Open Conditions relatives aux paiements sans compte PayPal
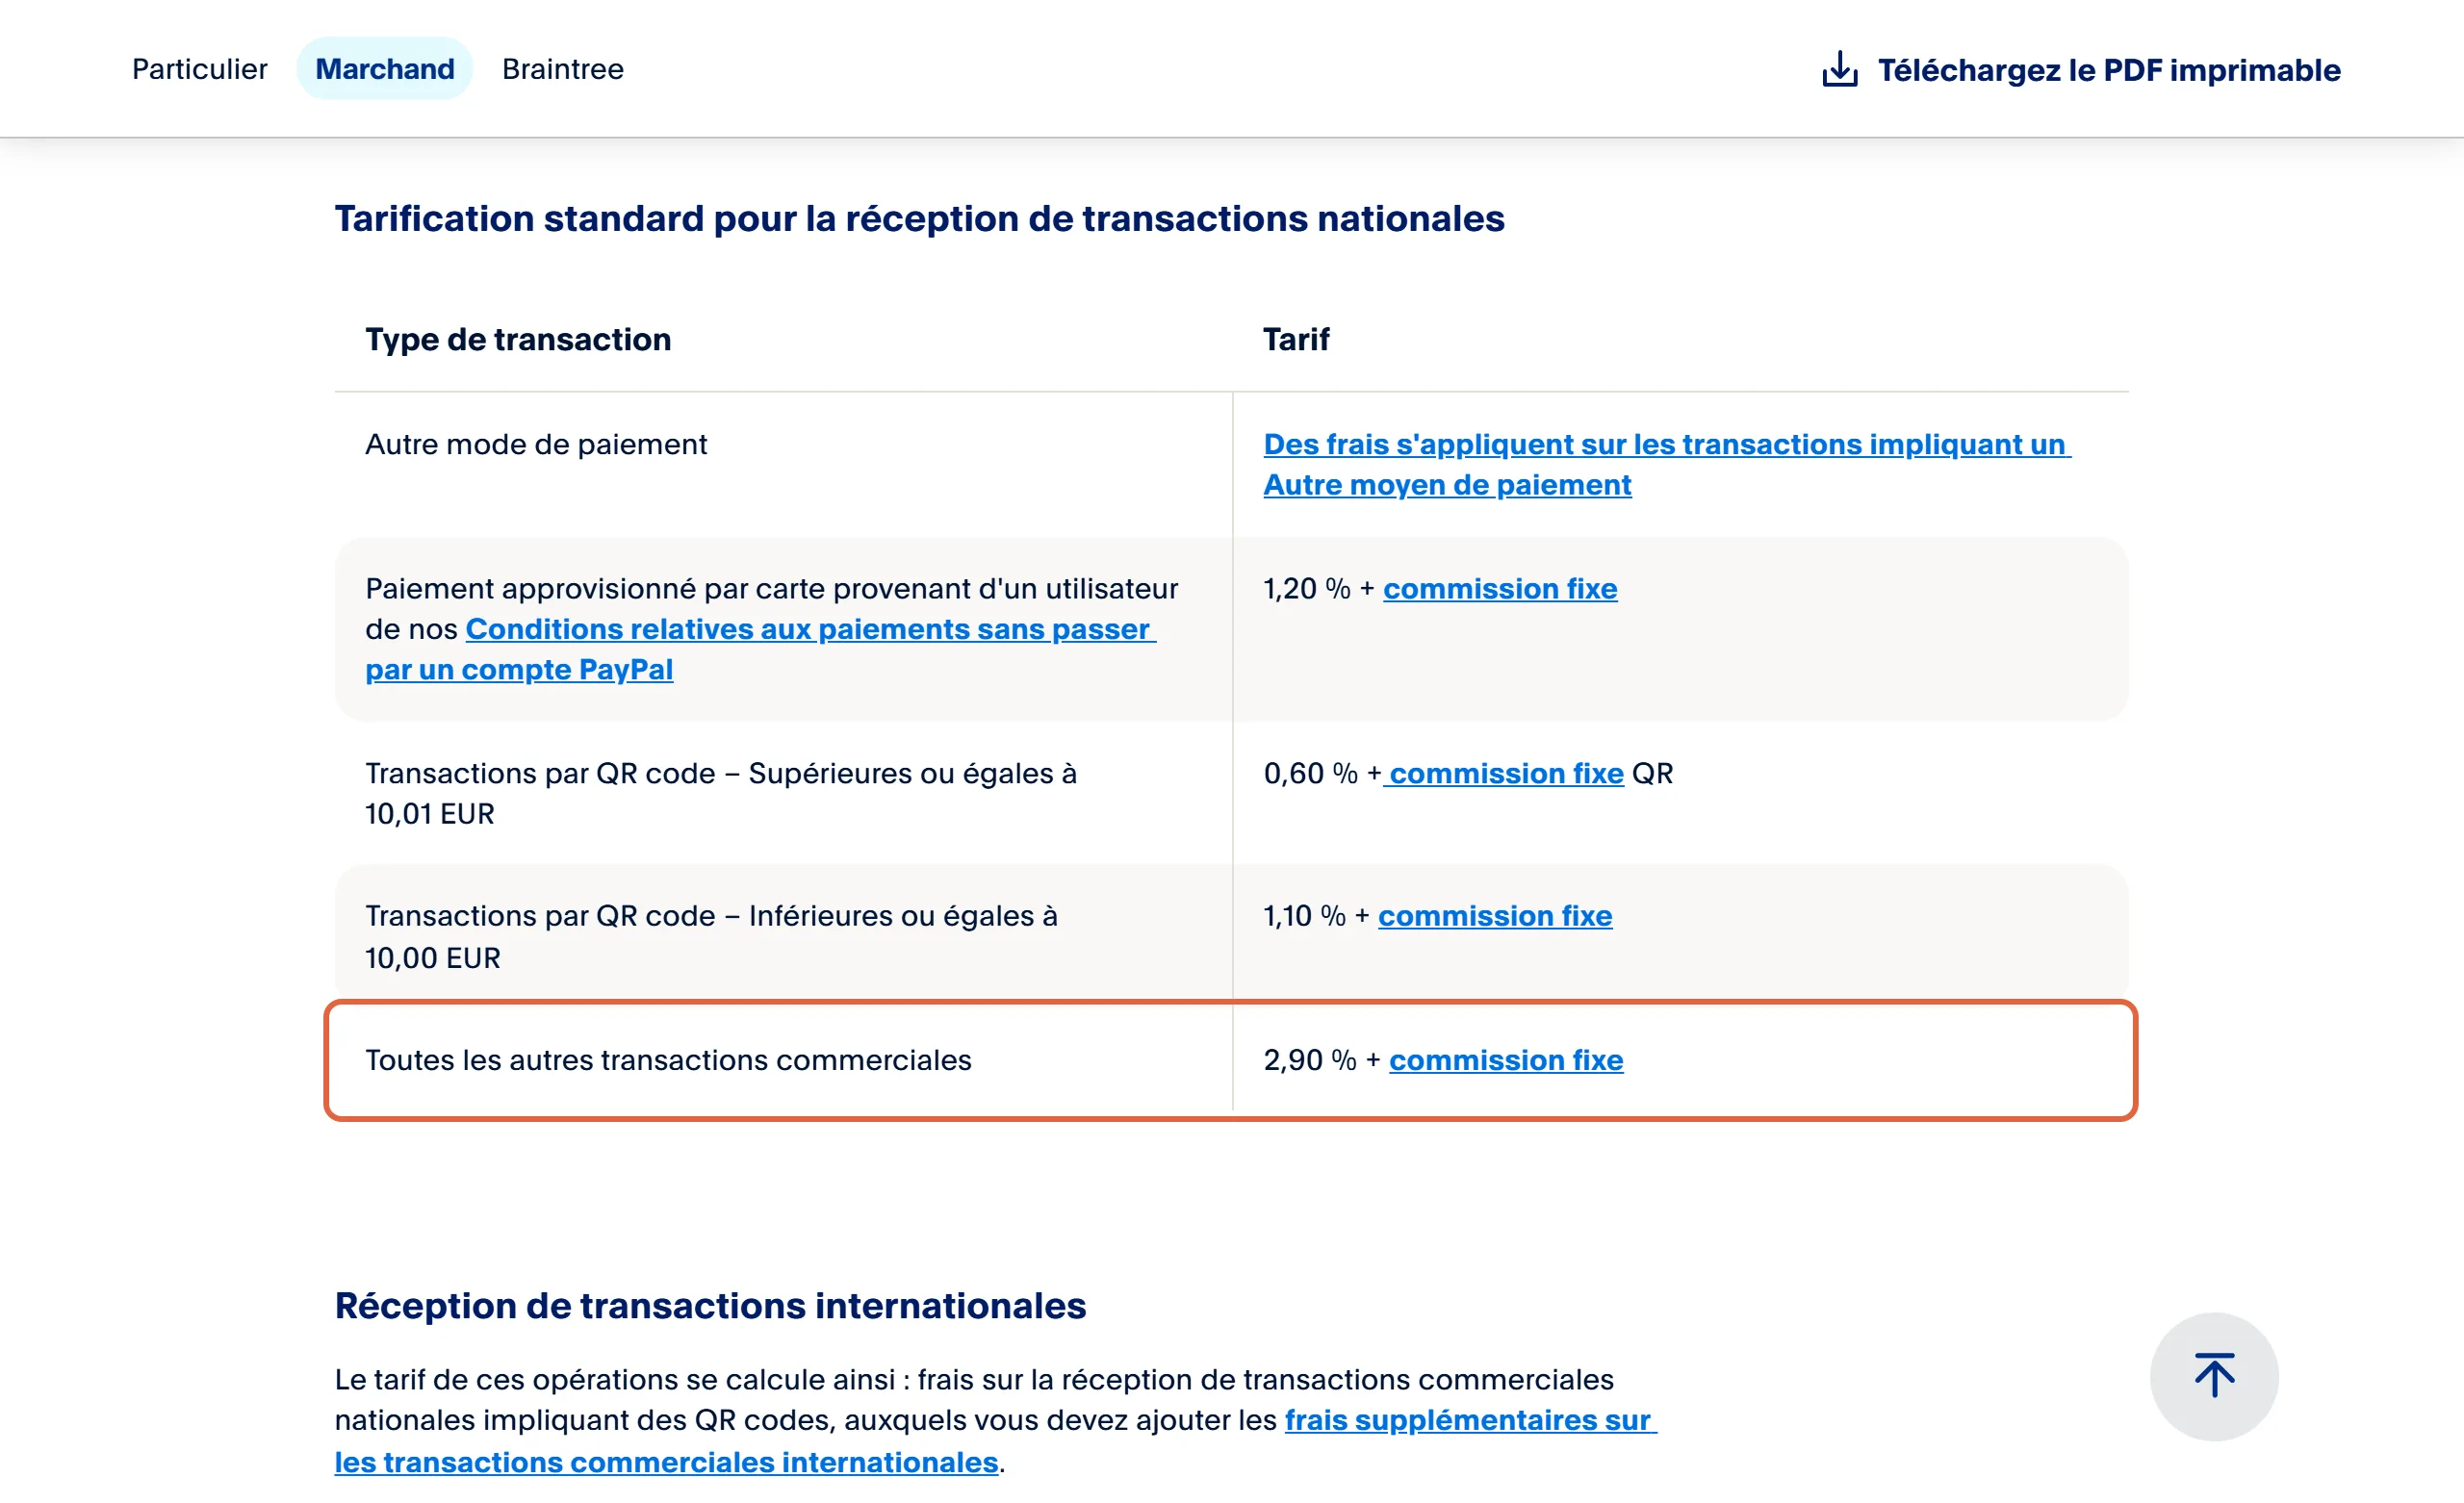 tap(760, 649)
